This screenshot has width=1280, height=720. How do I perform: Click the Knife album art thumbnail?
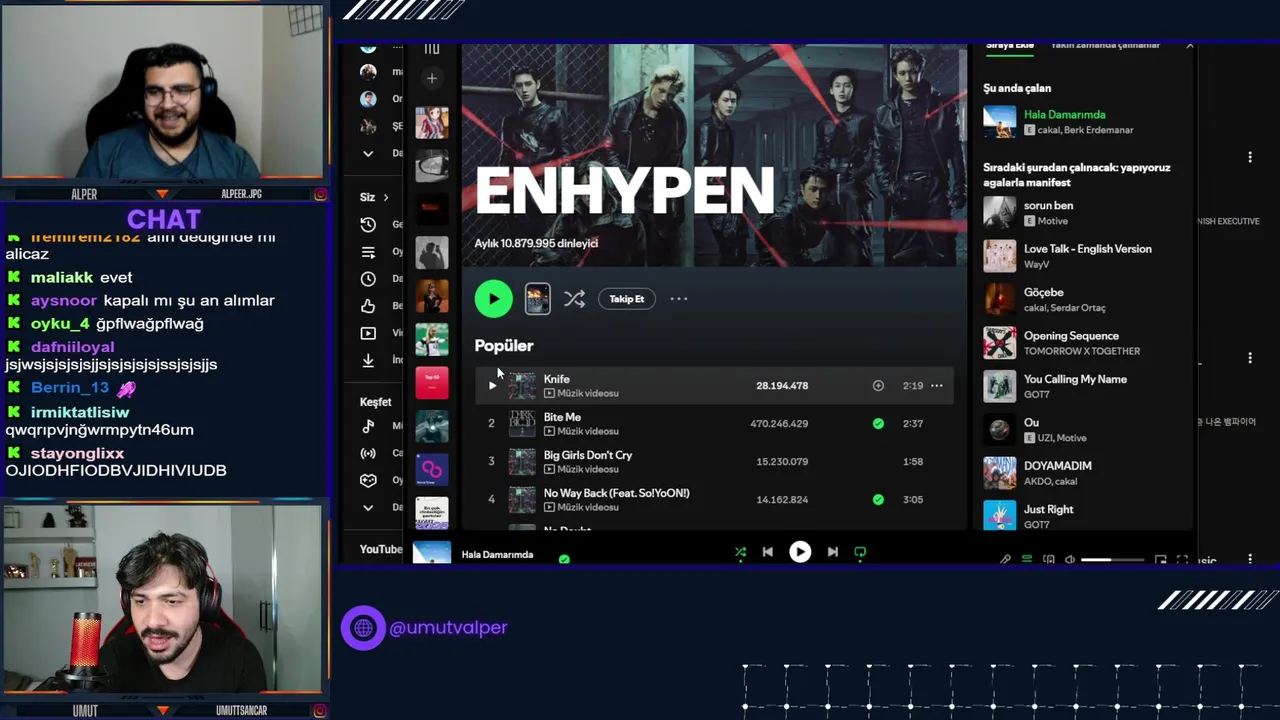pyautogui.click(x=522, y=385)
